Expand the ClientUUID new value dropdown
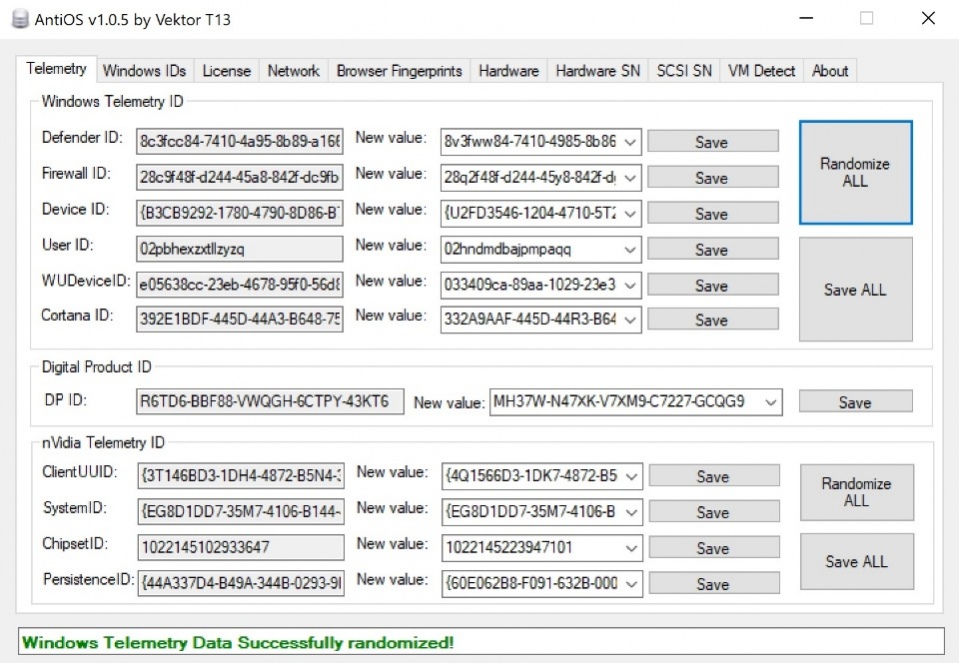The height and width of the screenshot is (663, 959). pyautogui.click(x=632, y=476)
